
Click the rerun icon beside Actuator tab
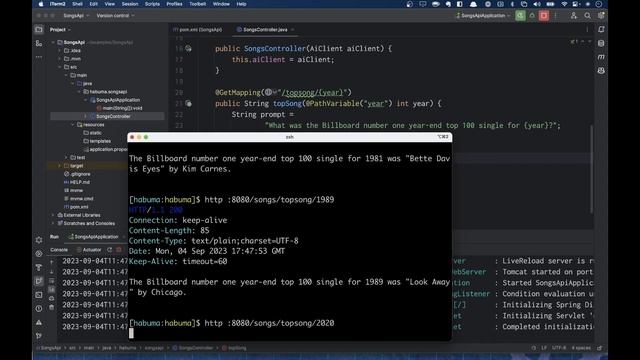(109, 249)
